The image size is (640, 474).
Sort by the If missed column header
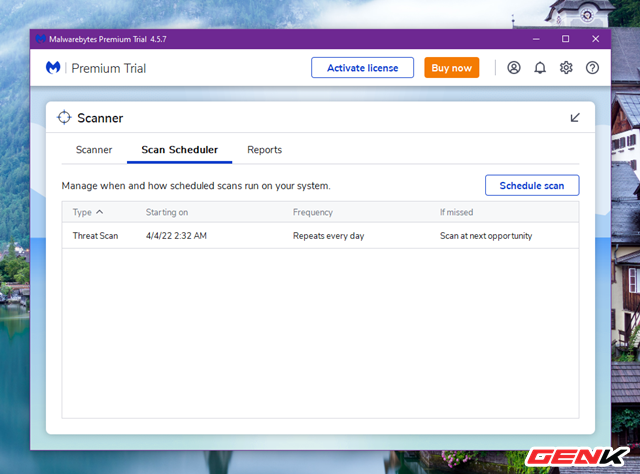(x=456, y=212)
